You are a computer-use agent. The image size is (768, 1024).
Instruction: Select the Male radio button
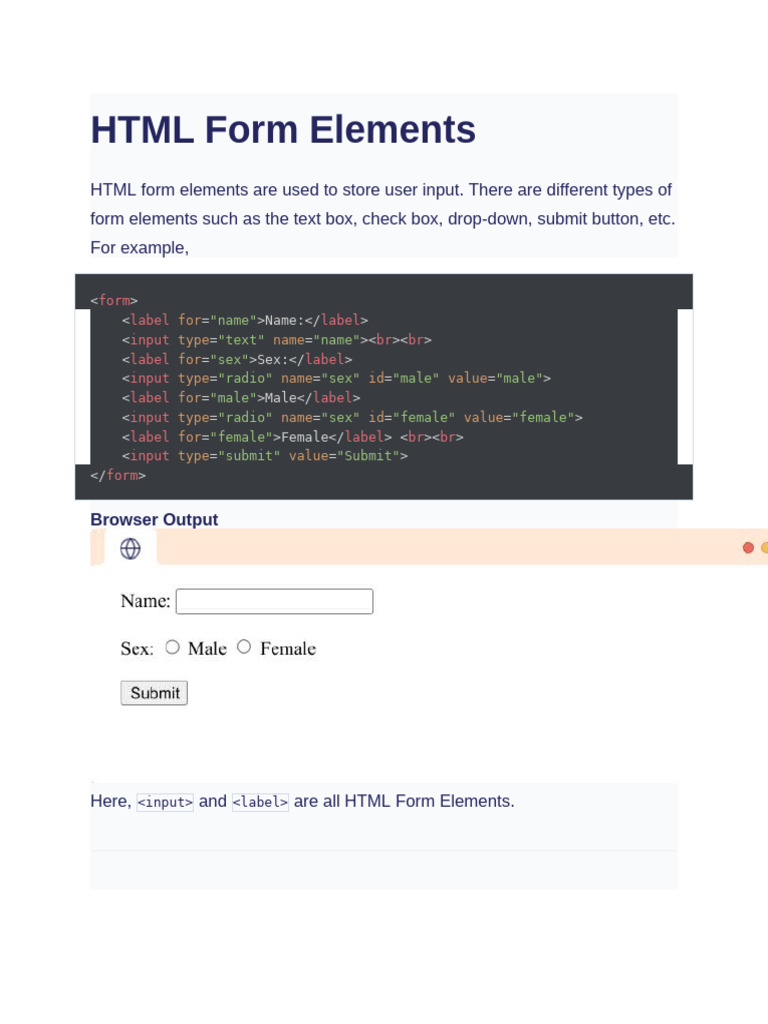tap(172, 647)
